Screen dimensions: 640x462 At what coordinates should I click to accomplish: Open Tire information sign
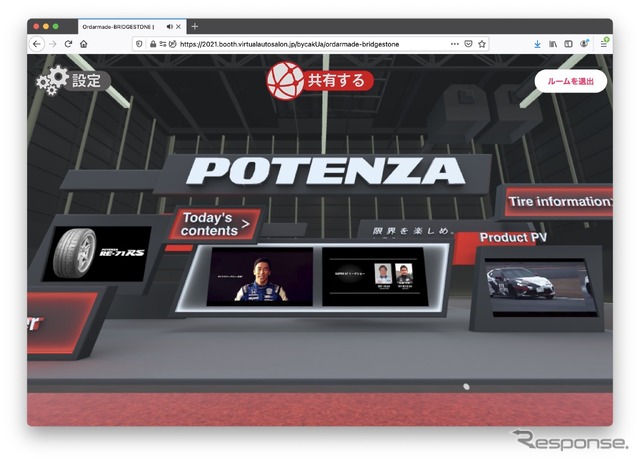pyautogui.click(x=558, y=202)
